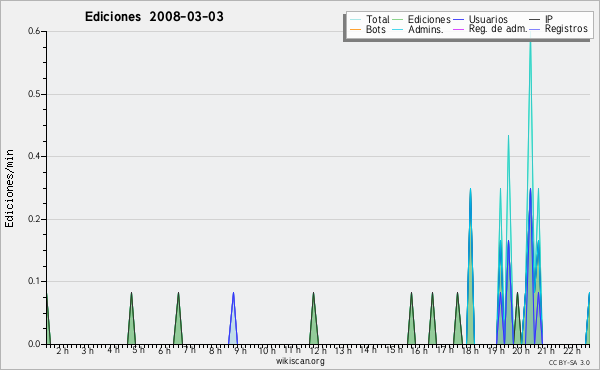600x370 pixels.
Task: Click the '16 h' x-axis label
Action: coord(419,350)
